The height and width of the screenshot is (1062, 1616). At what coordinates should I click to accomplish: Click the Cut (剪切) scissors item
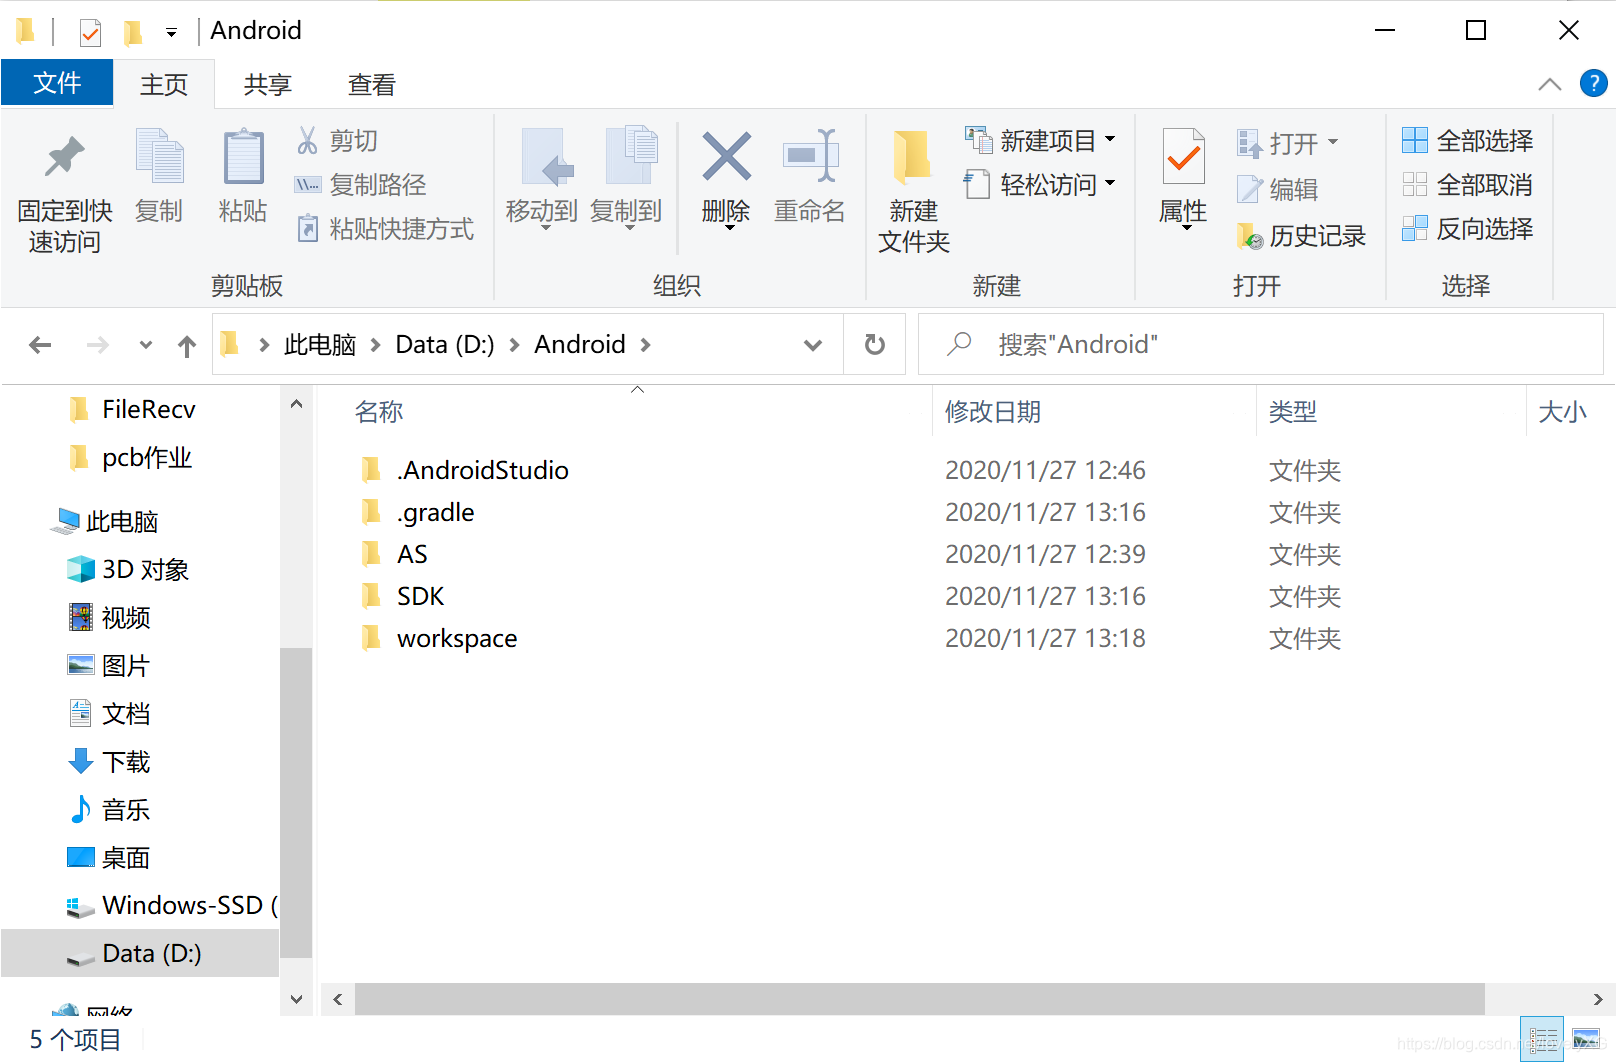coord(337,141)
